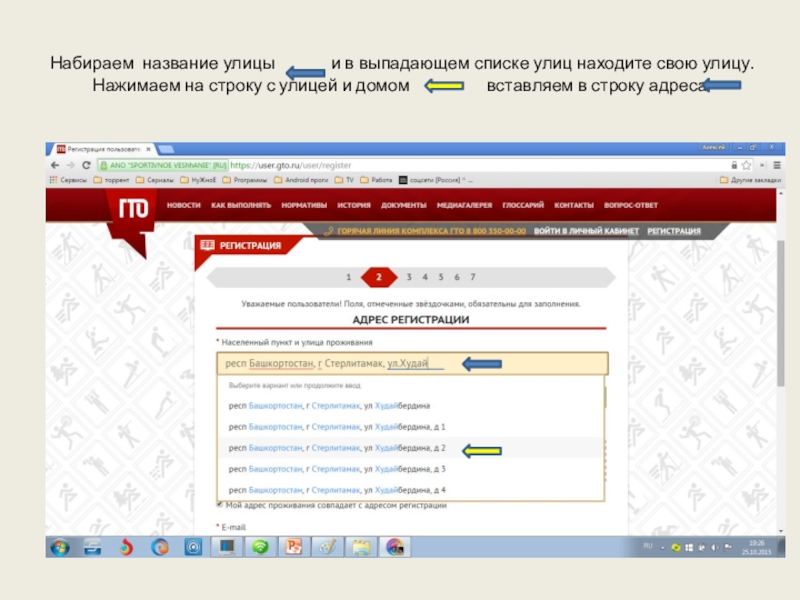Click the RU language indicator in tray

[x=648, y=546]
